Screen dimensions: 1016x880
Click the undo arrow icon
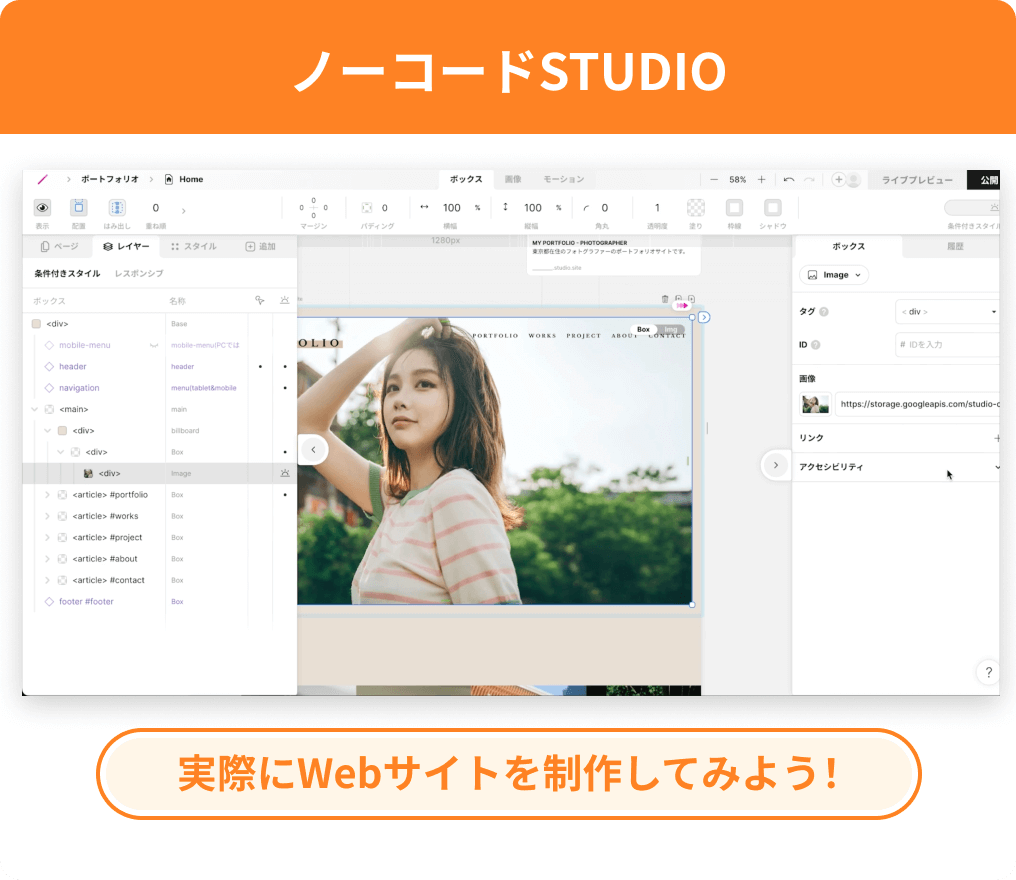pyautogui.click(x=789, y=179)
